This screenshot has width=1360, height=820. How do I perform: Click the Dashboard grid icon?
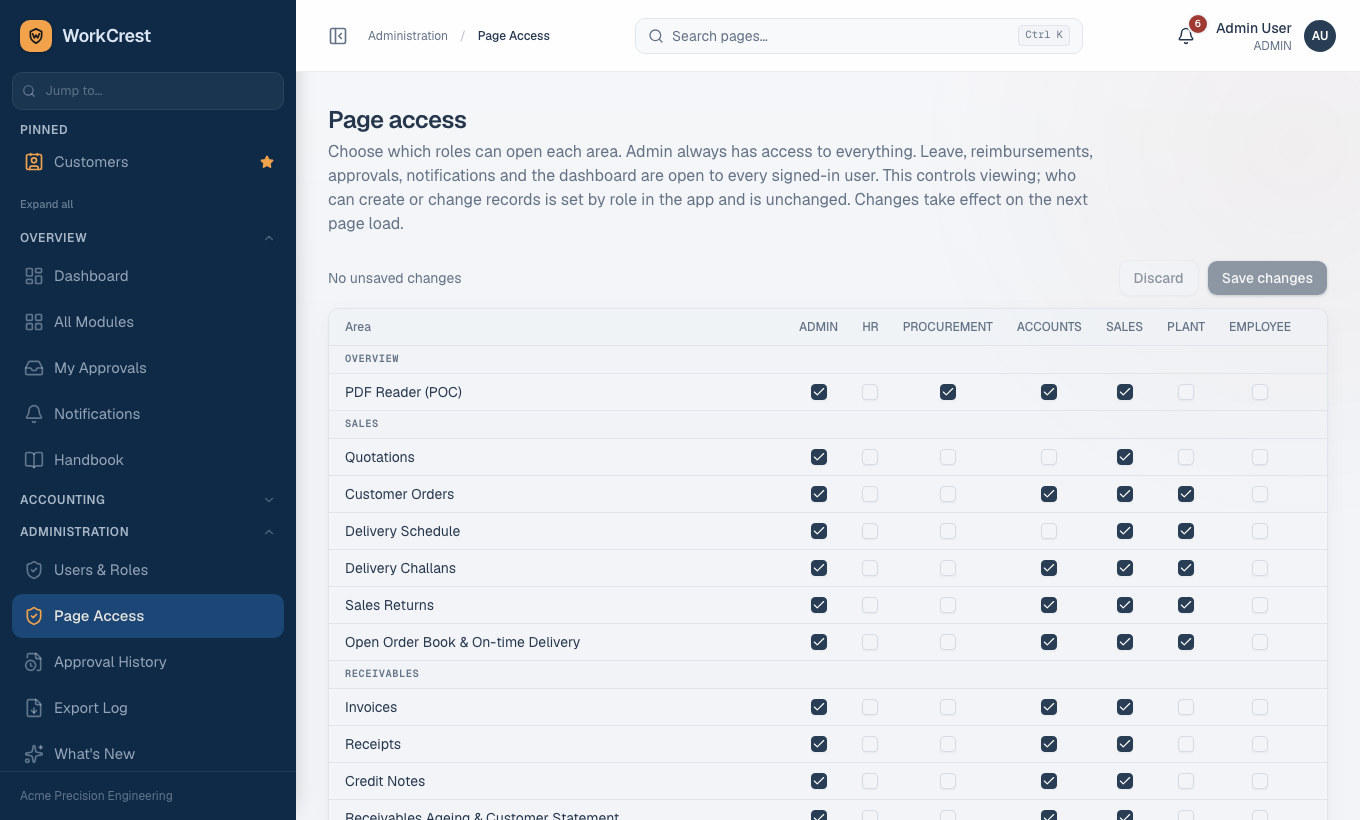[34, 276]
